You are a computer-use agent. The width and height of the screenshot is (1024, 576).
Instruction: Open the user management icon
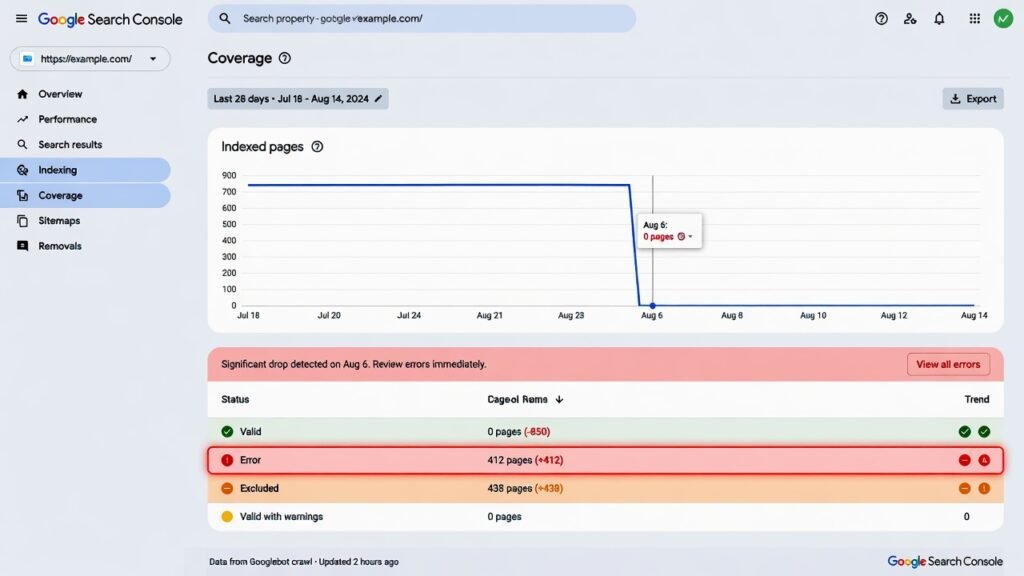910,18
